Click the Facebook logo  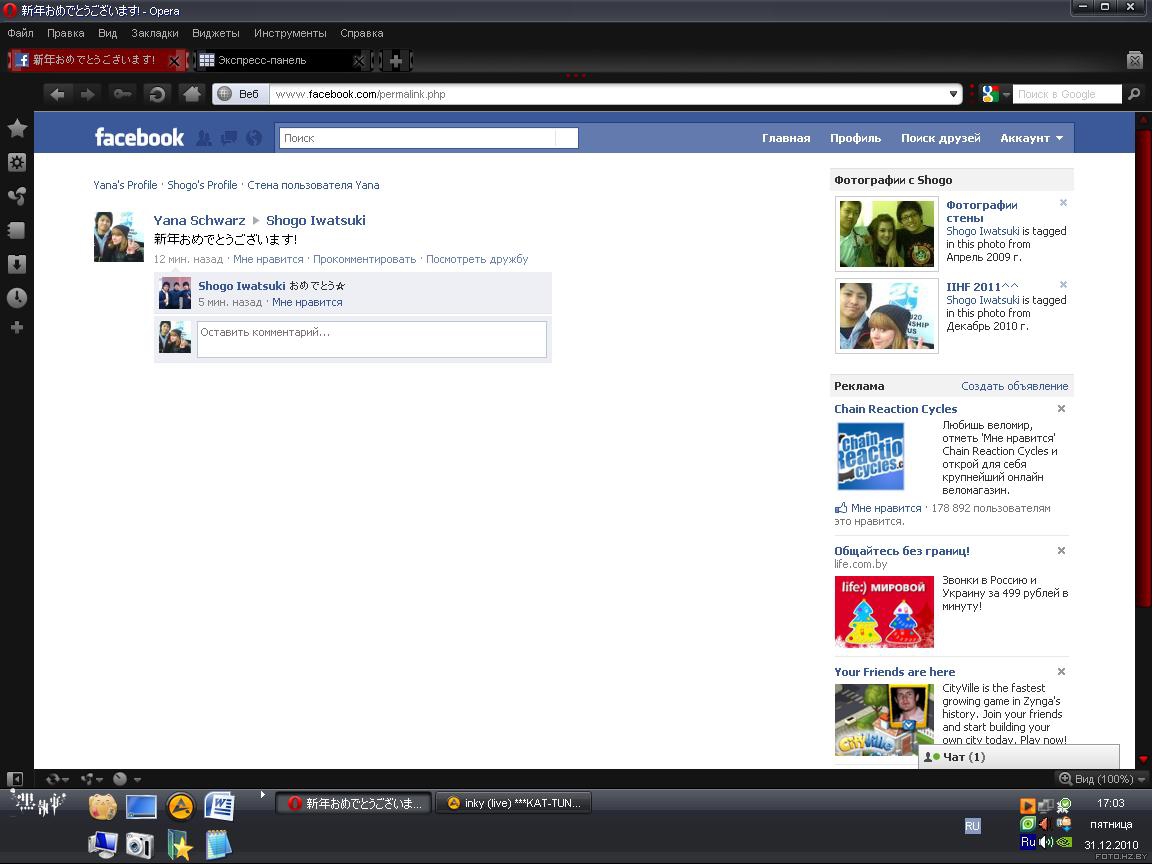(x=139, y=137)
